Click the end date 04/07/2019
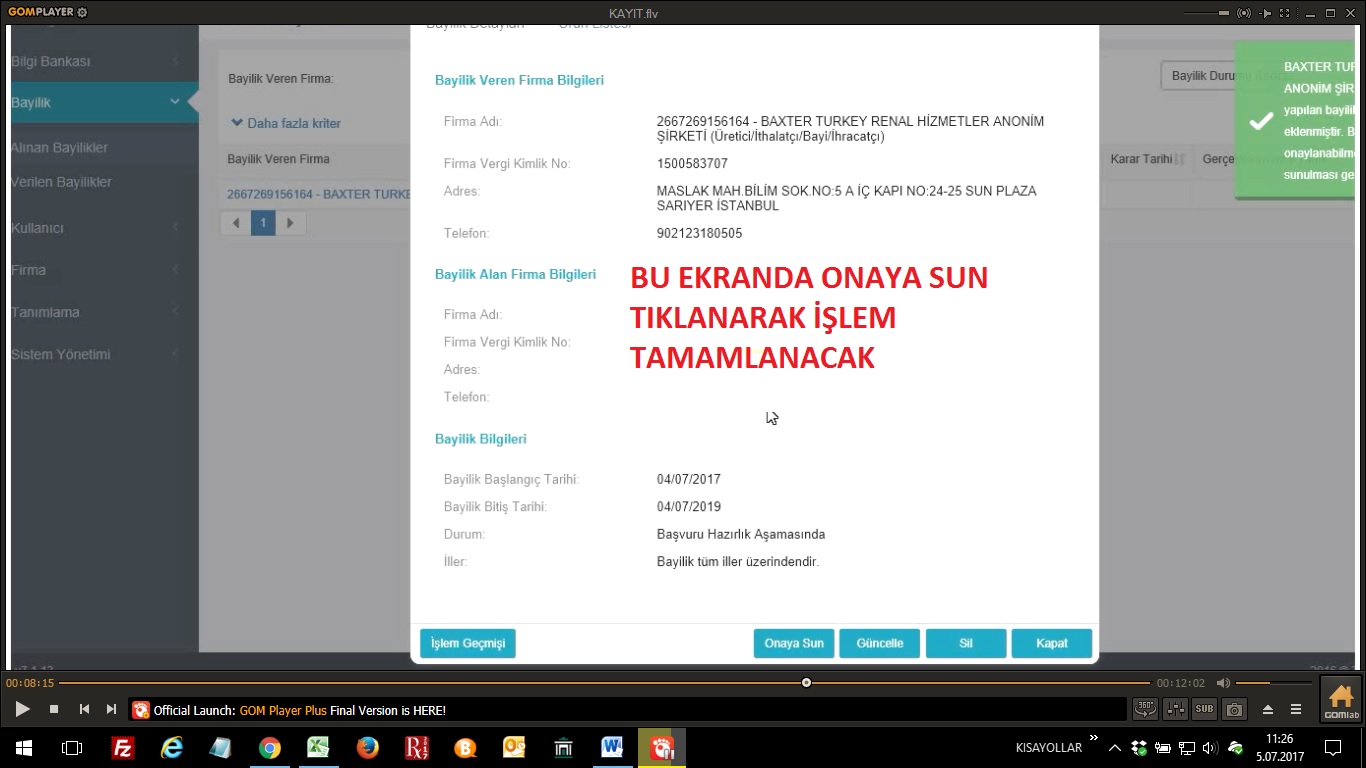1366x768 pixels. 689,507
